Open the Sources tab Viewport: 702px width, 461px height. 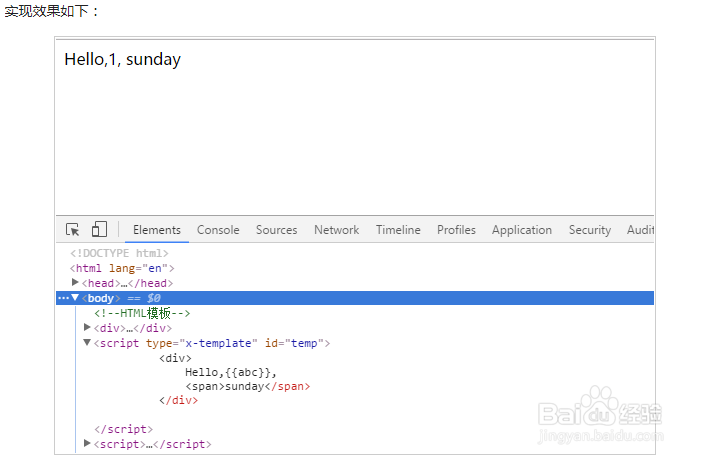pos(276,230)
